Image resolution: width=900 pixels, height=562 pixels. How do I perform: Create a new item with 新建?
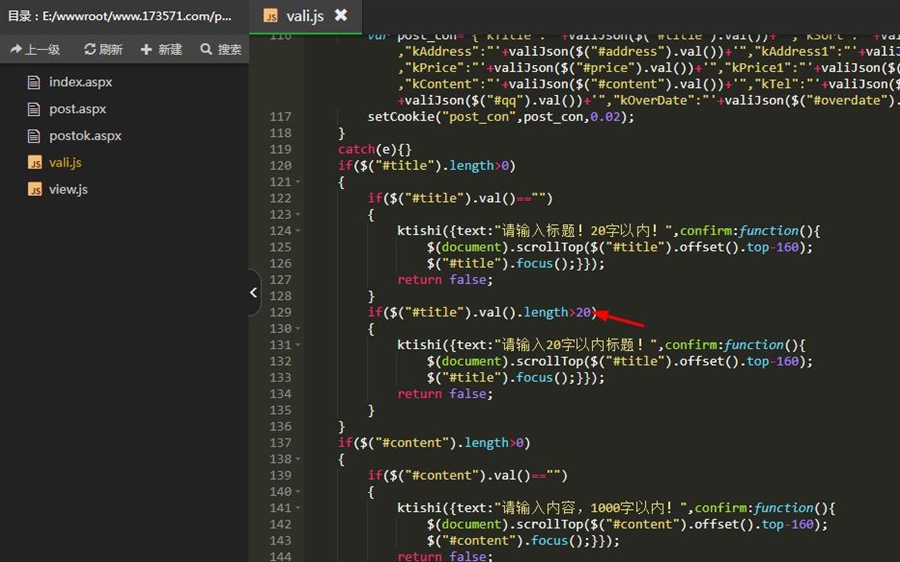[161, 49]
